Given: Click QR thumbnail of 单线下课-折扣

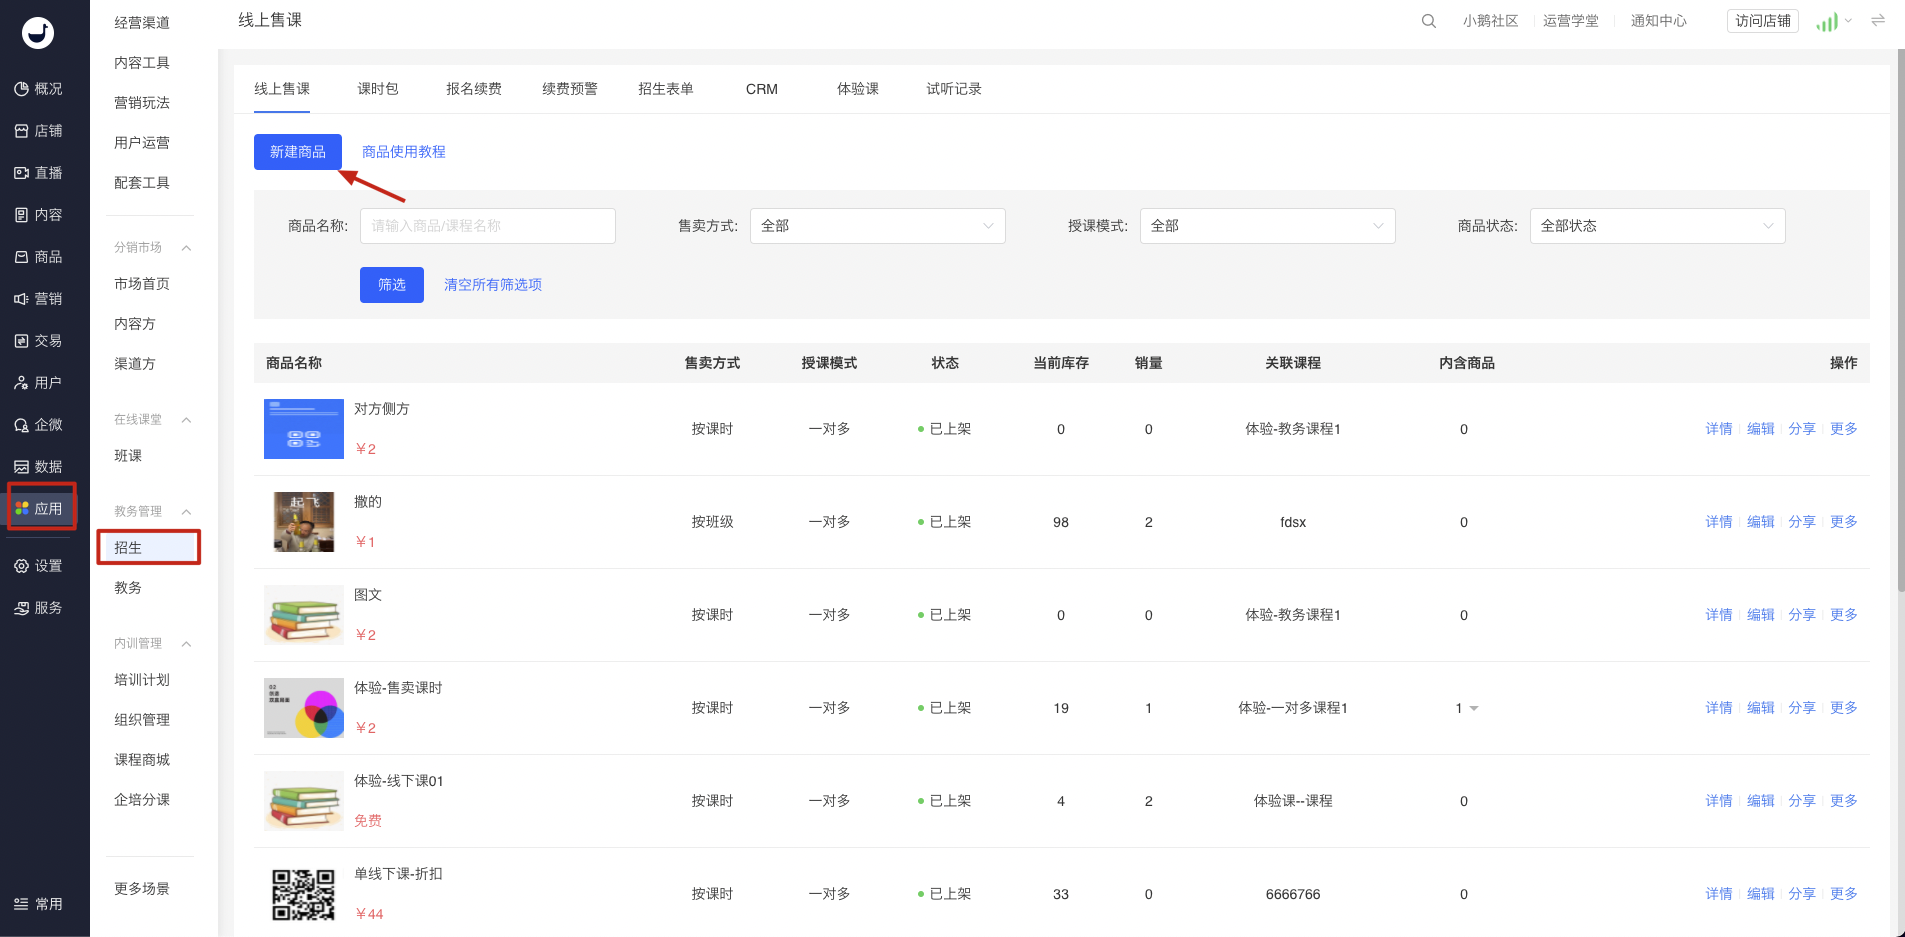Looking at the screenshot, I should pos(304,894).
